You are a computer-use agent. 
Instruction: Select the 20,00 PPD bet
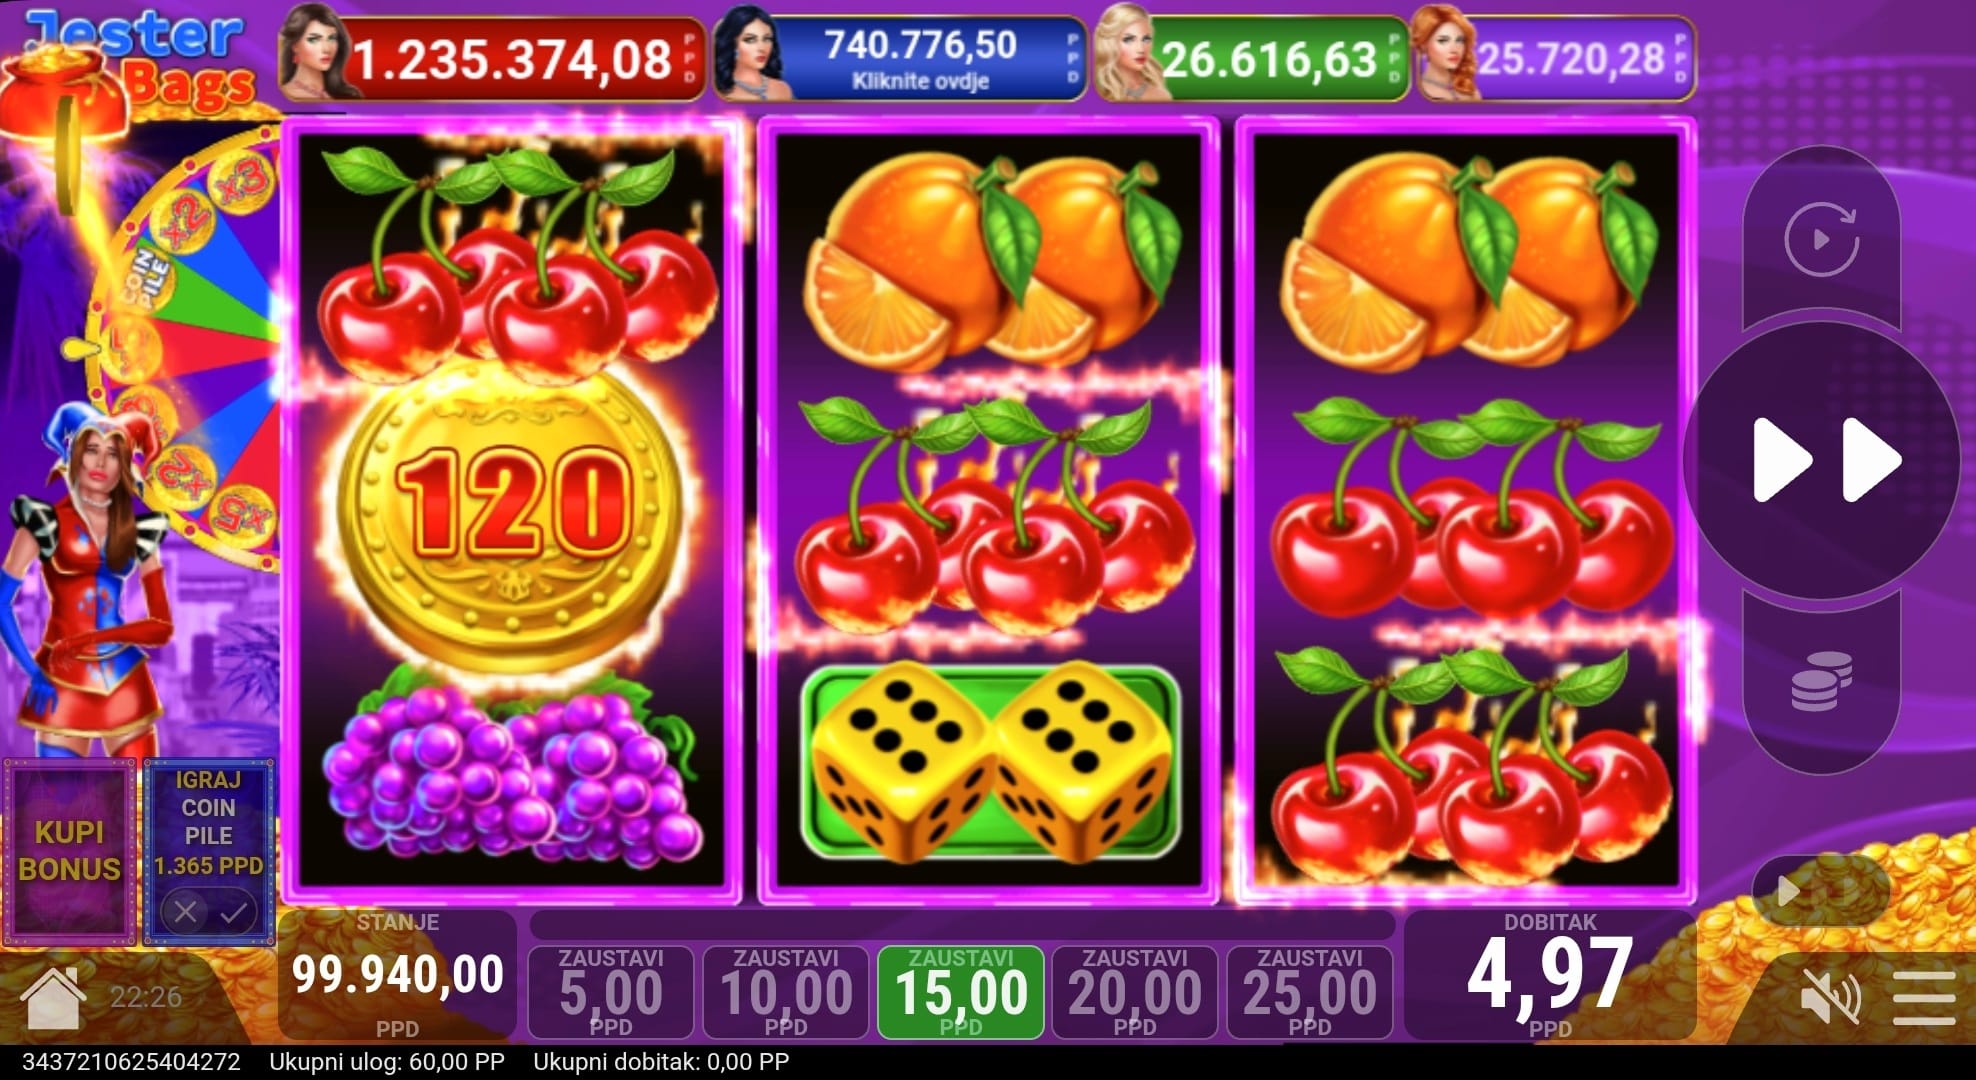pos(1135,992)
